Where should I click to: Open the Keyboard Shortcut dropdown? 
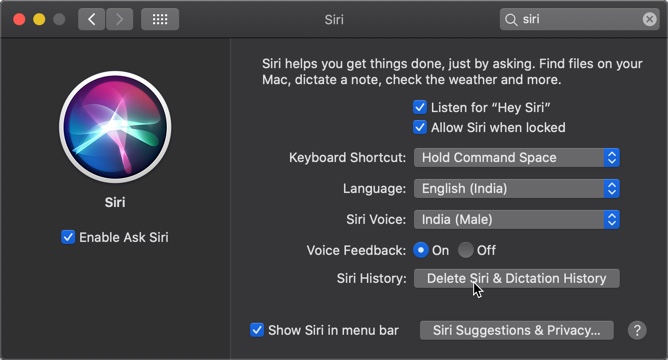(517, 158)
